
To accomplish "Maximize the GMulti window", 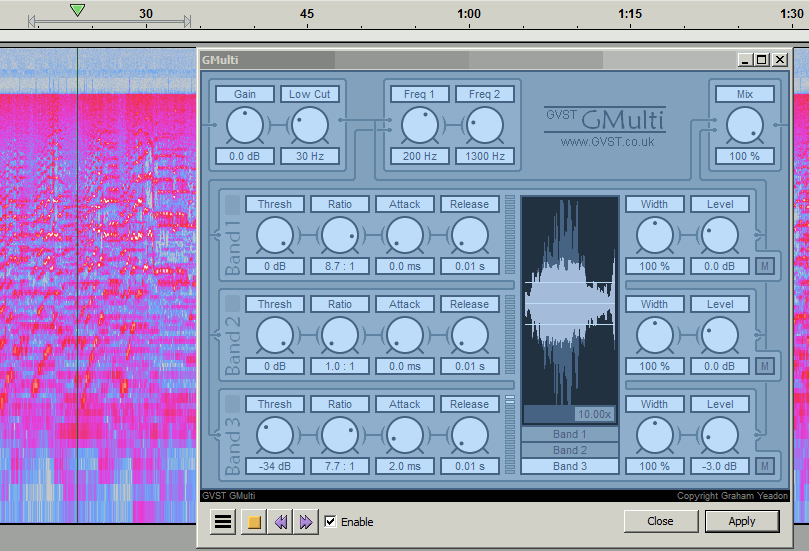I will (762, 60).
